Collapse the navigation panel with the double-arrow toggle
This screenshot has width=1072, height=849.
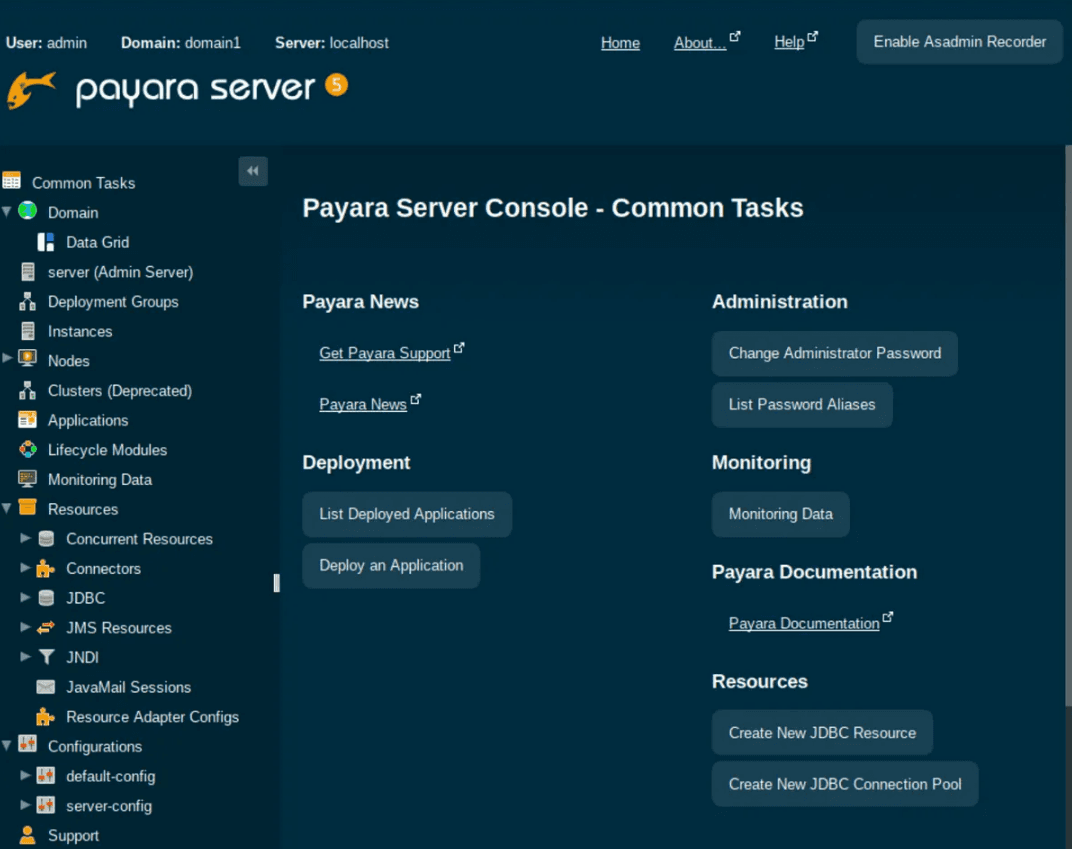coord(253,171)
